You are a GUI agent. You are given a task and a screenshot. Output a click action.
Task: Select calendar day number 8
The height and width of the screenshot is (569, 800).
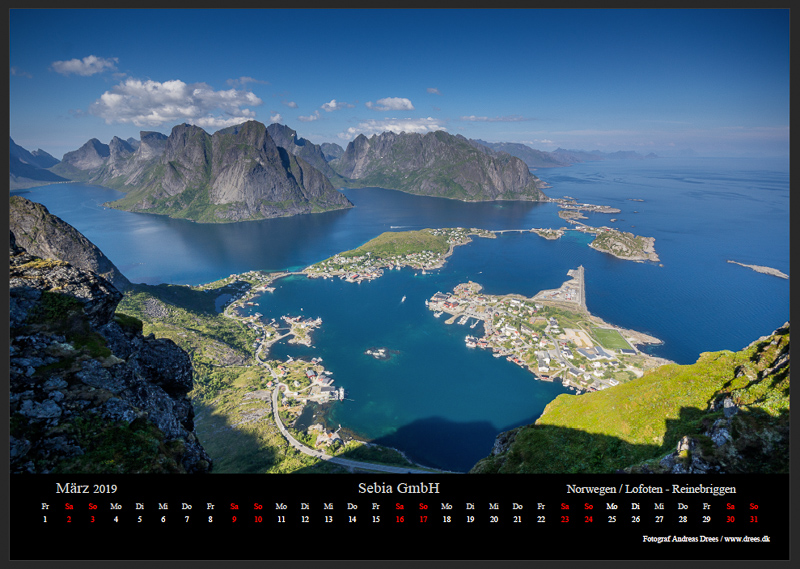tap(210, 519)
